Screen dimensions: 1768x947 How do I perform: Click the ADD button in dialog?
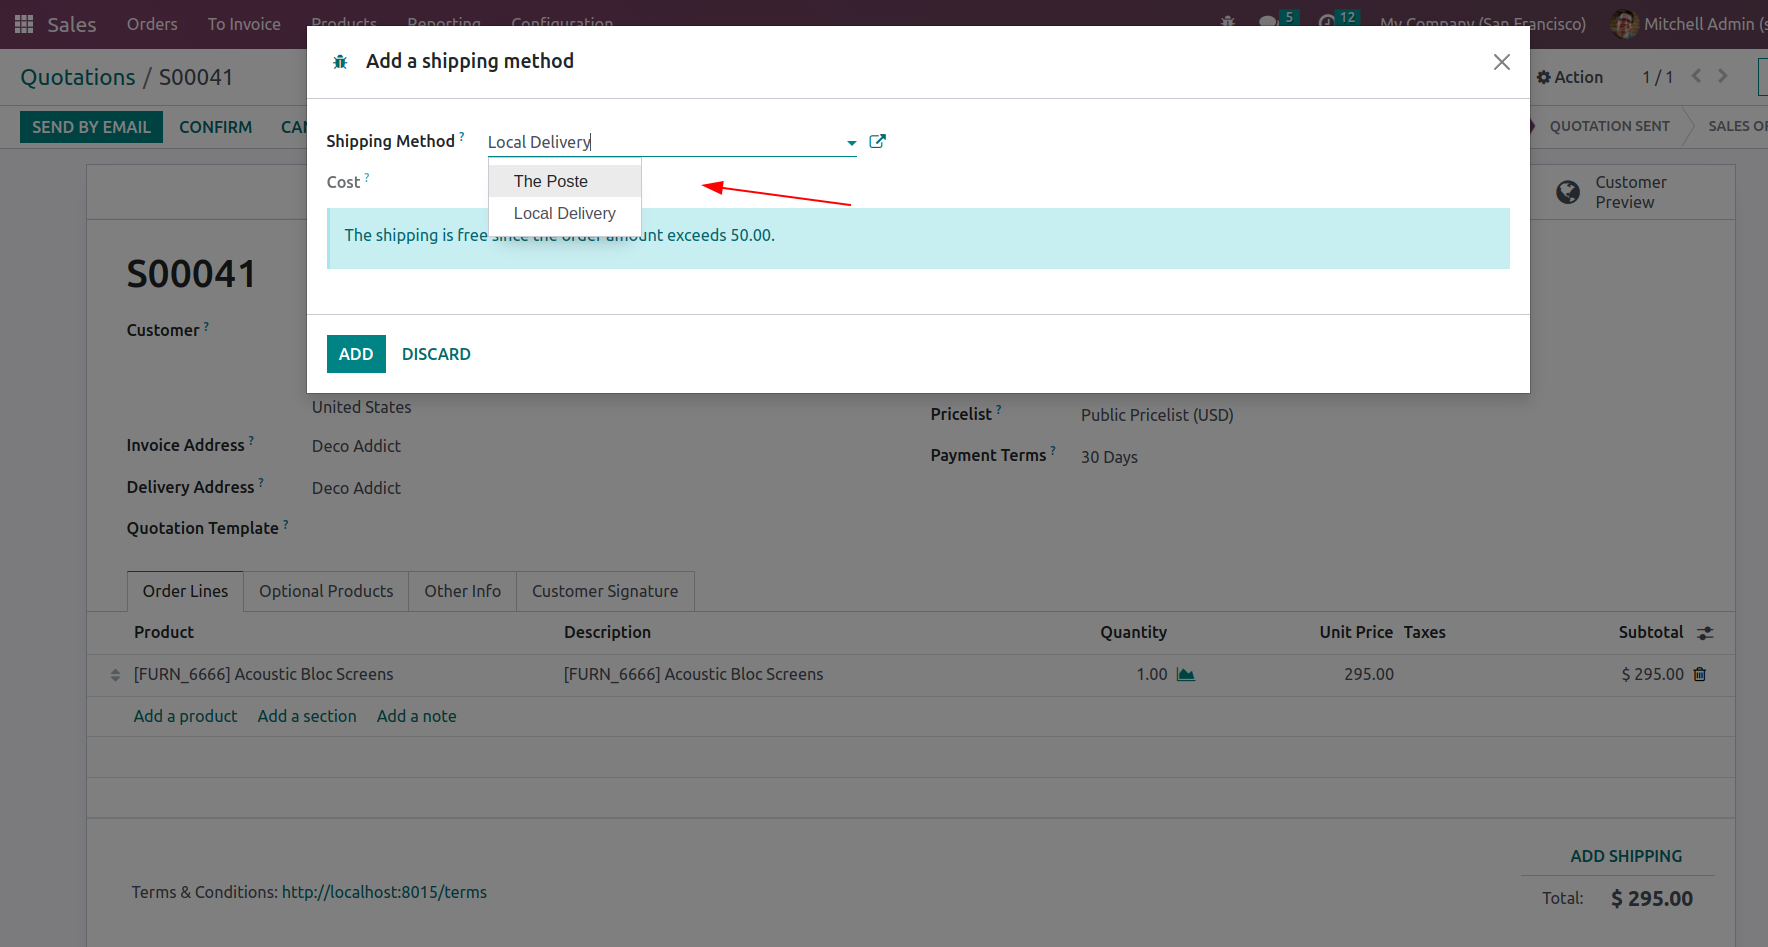[x=356, y=354]
